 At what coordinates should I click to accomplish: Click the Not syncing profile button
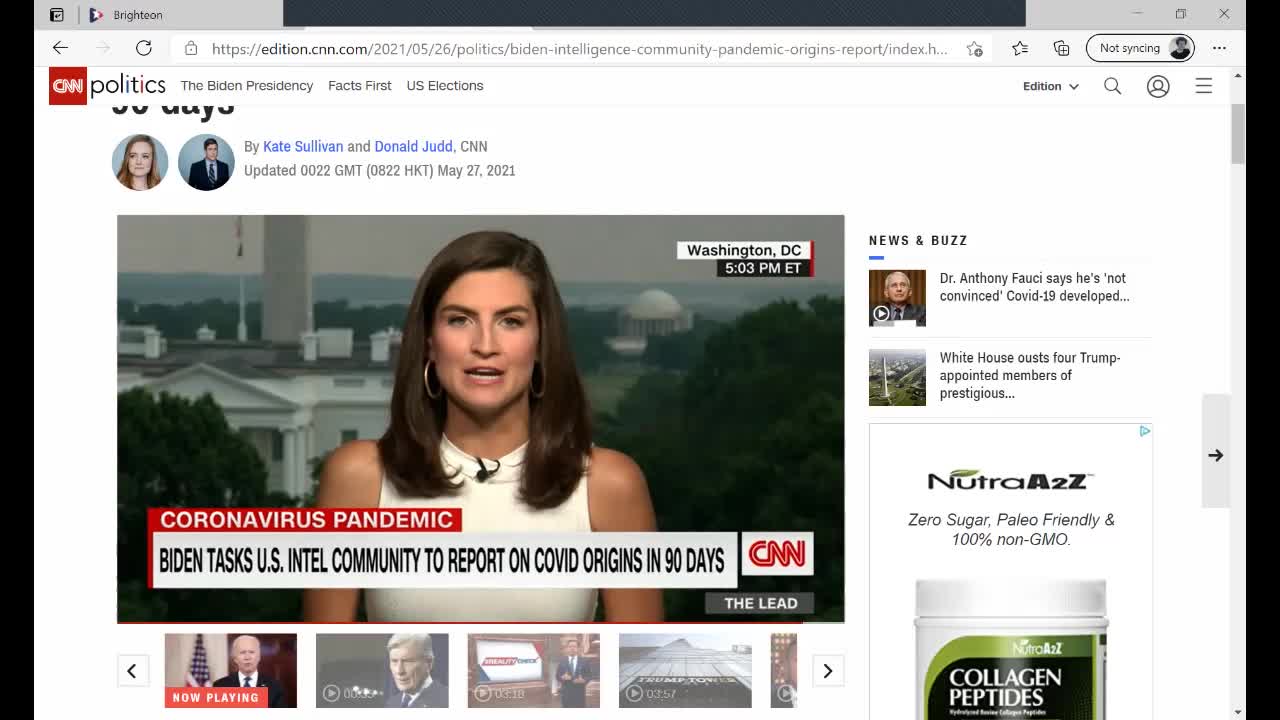pos(1141,48)
